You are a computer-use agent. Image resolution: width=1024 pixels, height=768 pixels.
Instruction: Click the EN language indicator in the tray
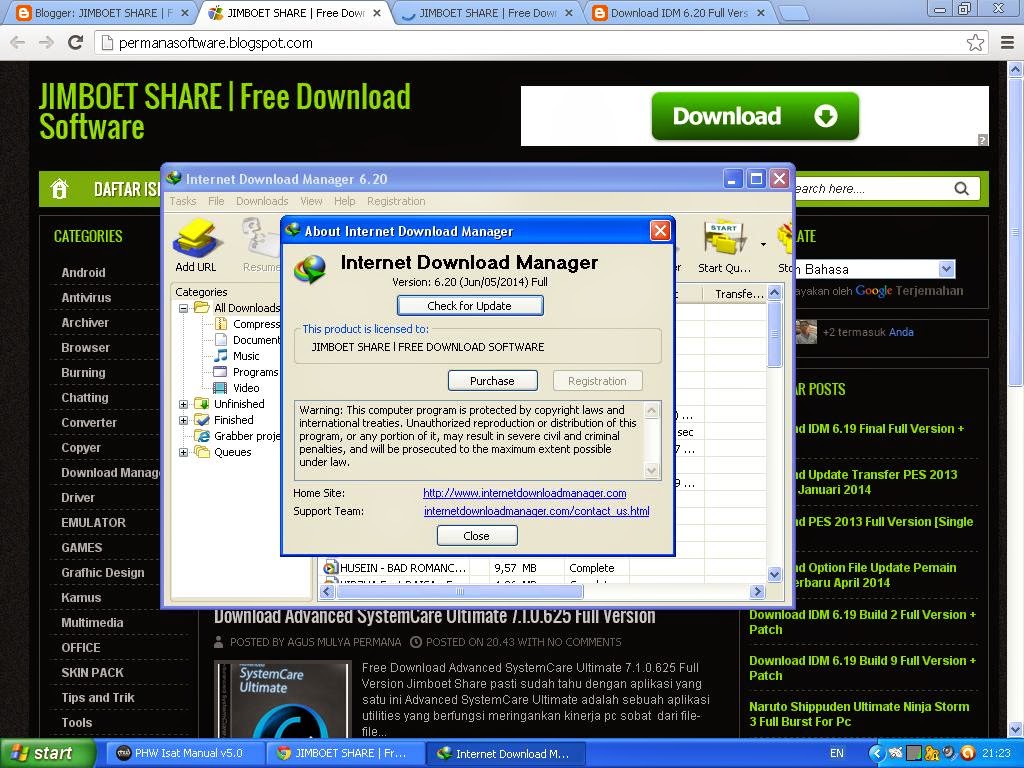pyautogui.click(x=837, y=753)
